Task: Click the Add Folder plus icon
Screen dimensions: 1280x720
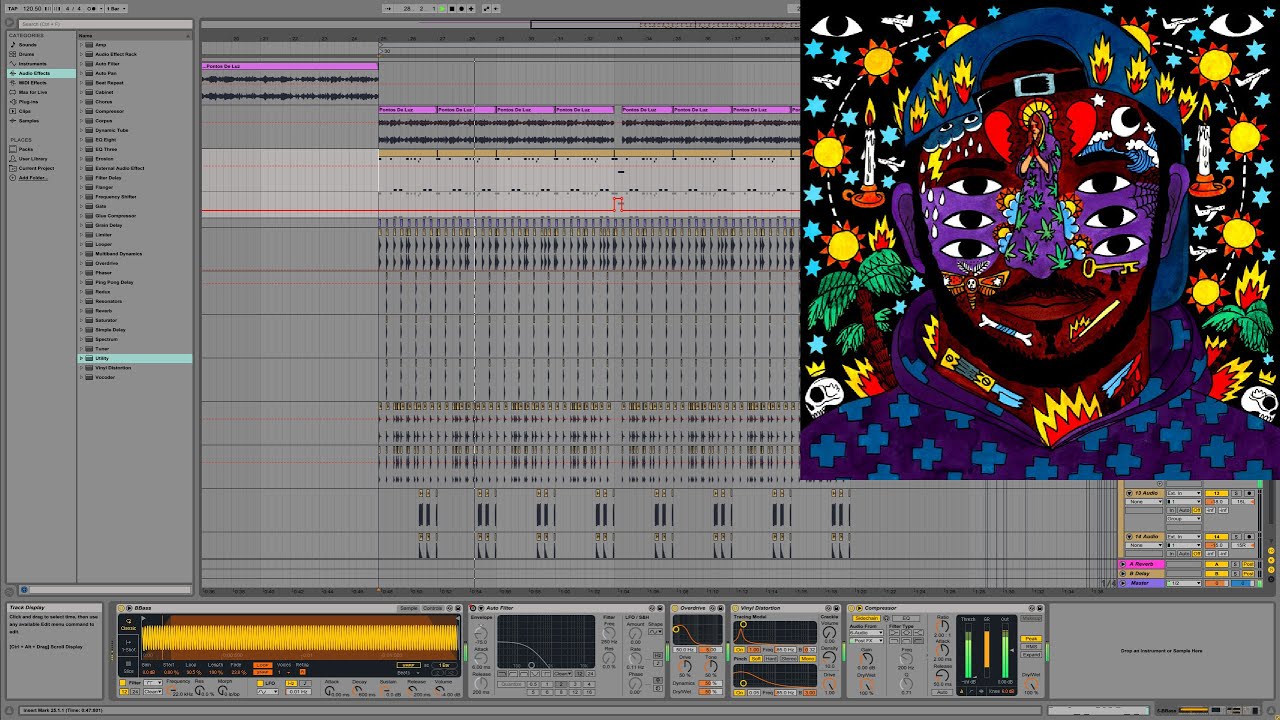Action: coord(12,178)
